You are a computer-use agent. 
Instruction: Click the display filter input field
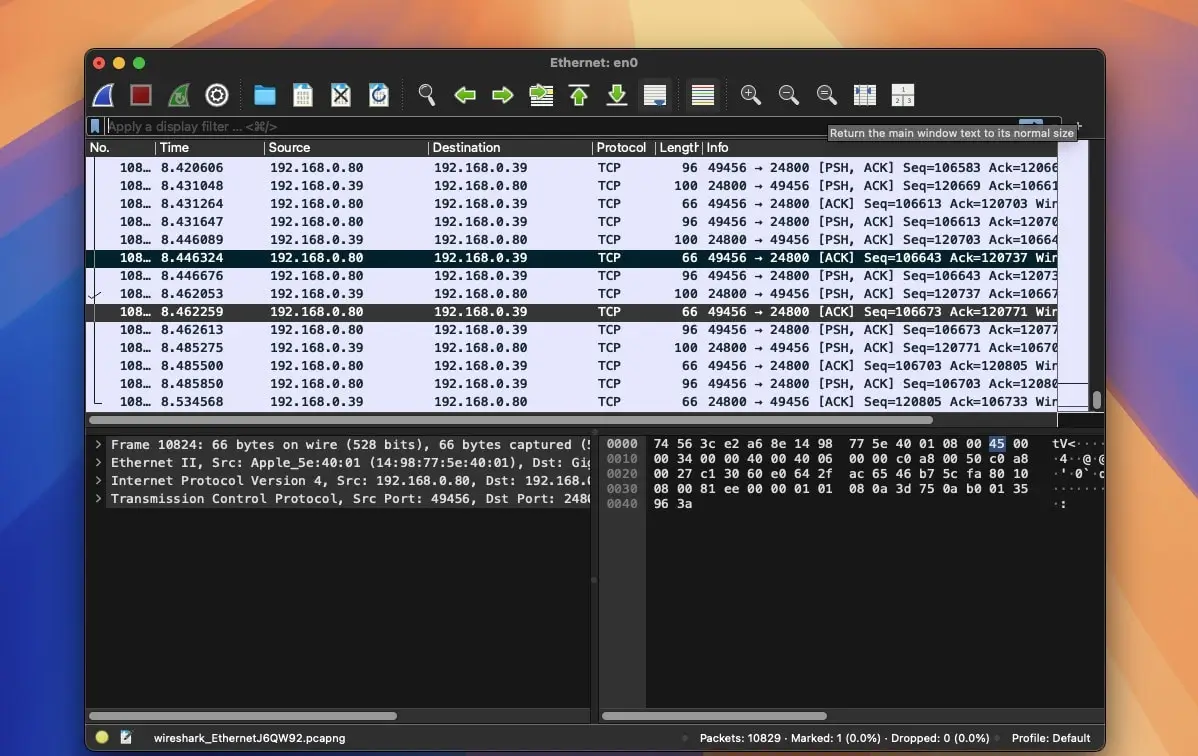click(x=561, y=126)
